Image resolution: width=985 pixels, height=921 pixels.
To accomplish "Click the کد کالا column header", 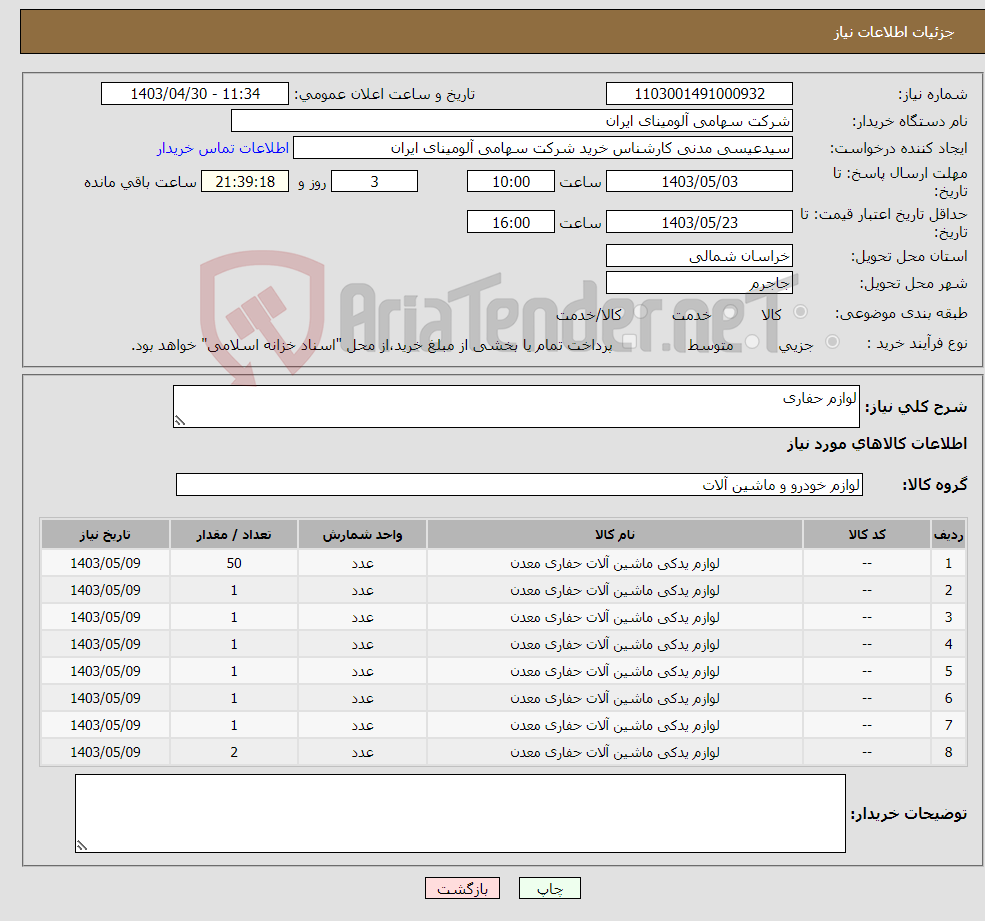I will click(x=867, y=535).
